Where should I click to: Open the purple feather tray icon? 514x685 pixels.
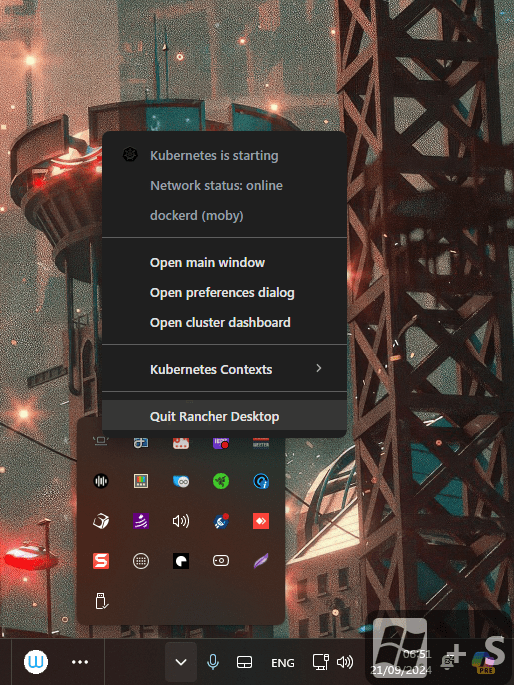[261, 560]
